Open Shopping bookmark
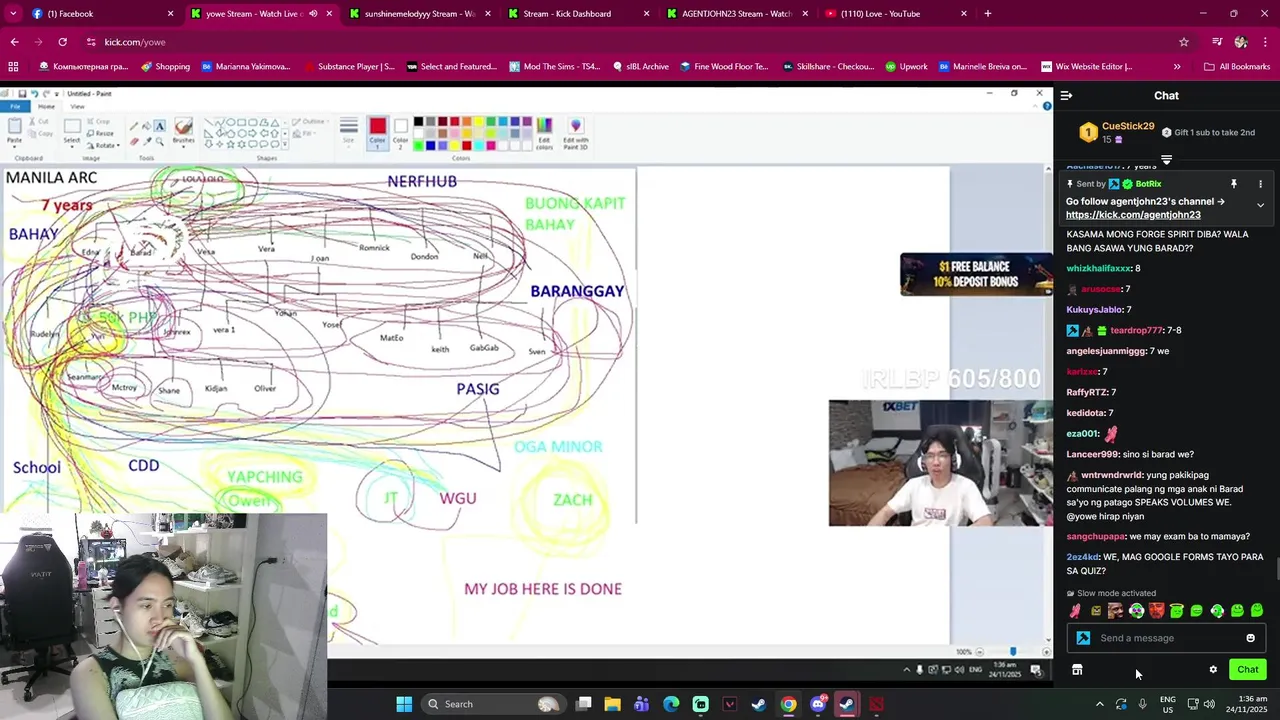Screen dimensions: 1280x720 [x=165, y=67]
